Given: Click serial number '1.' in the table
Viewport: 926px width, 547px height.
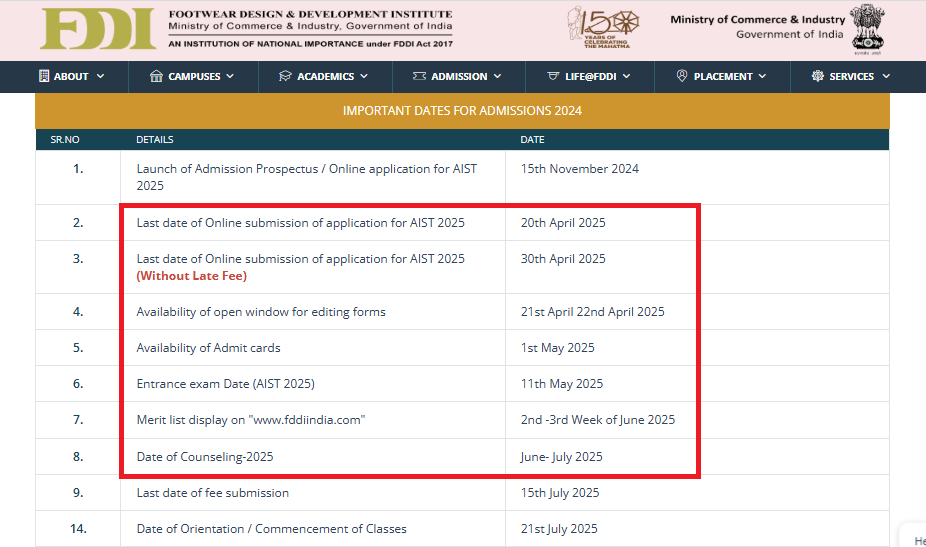Looking at the screenshot, I should (78, 169).
